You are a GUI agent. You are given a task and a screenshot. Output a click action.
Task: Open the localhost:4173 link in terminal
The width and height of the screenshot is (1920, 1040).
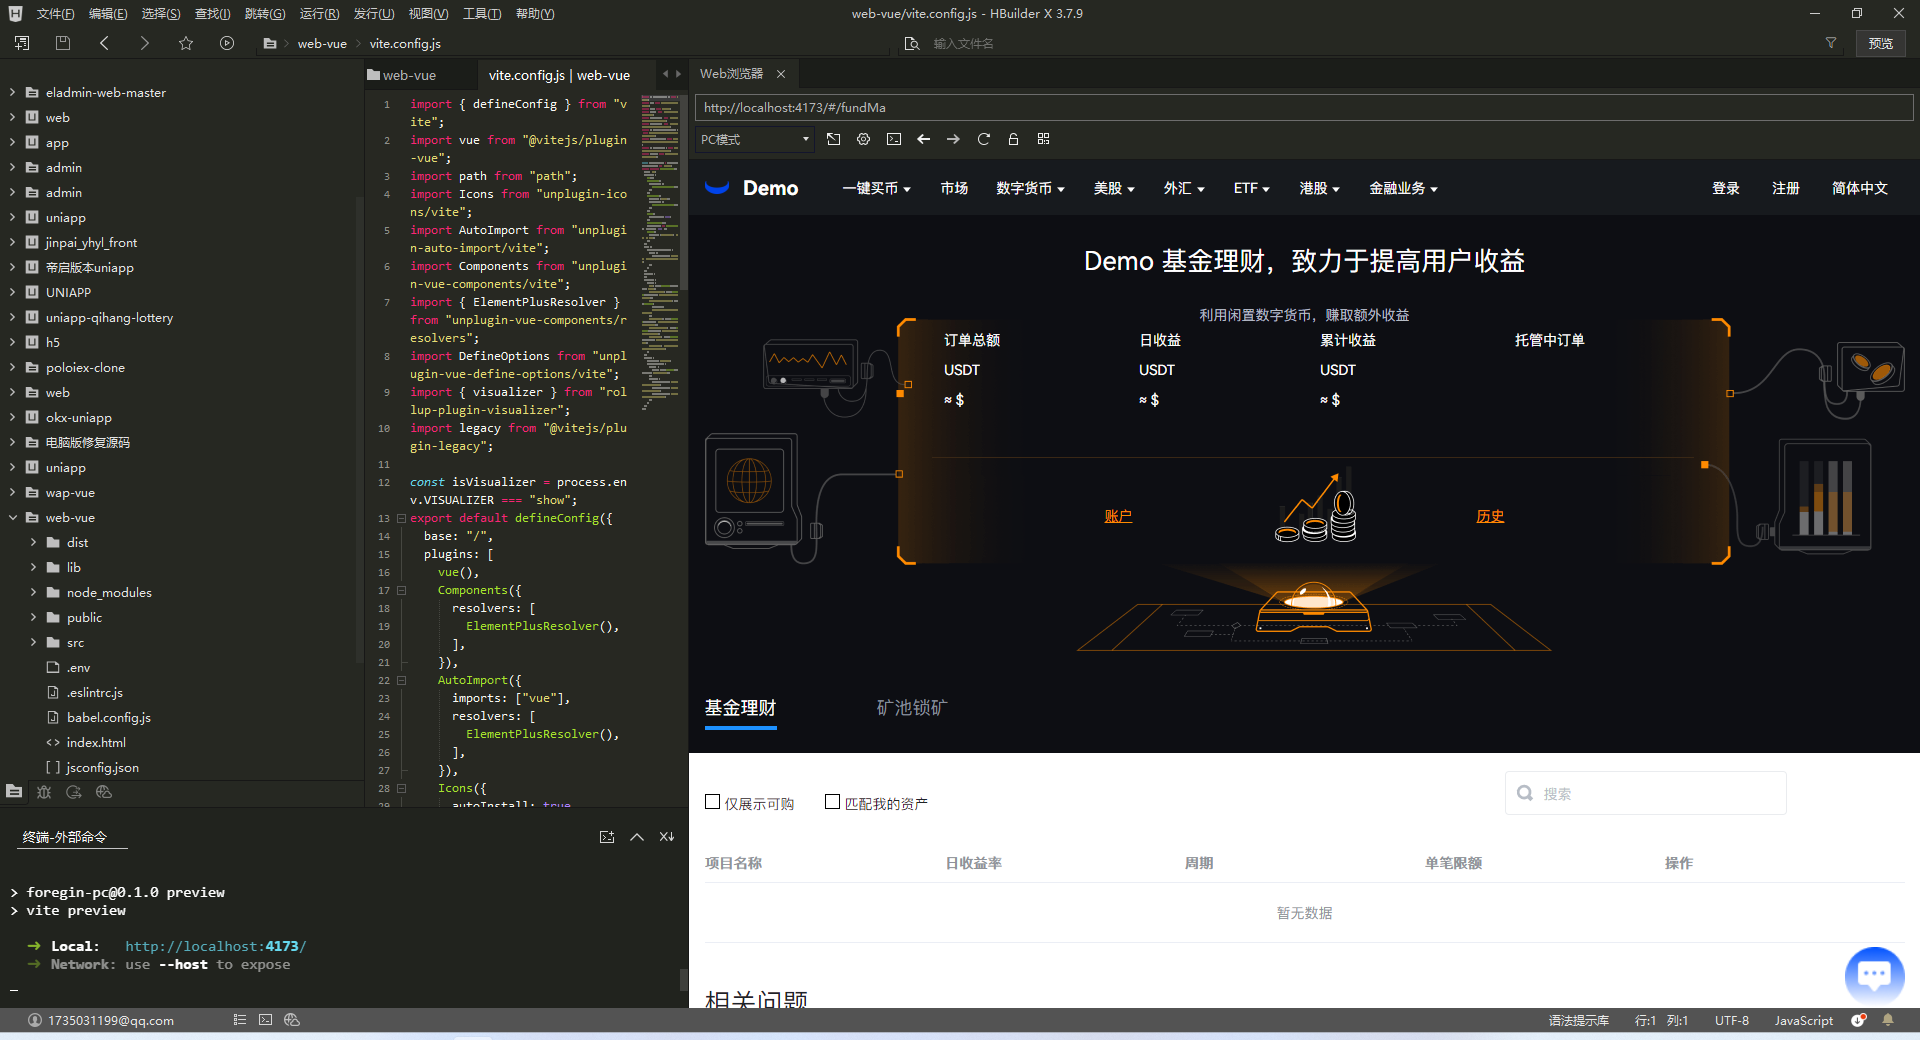coord(215,946)
